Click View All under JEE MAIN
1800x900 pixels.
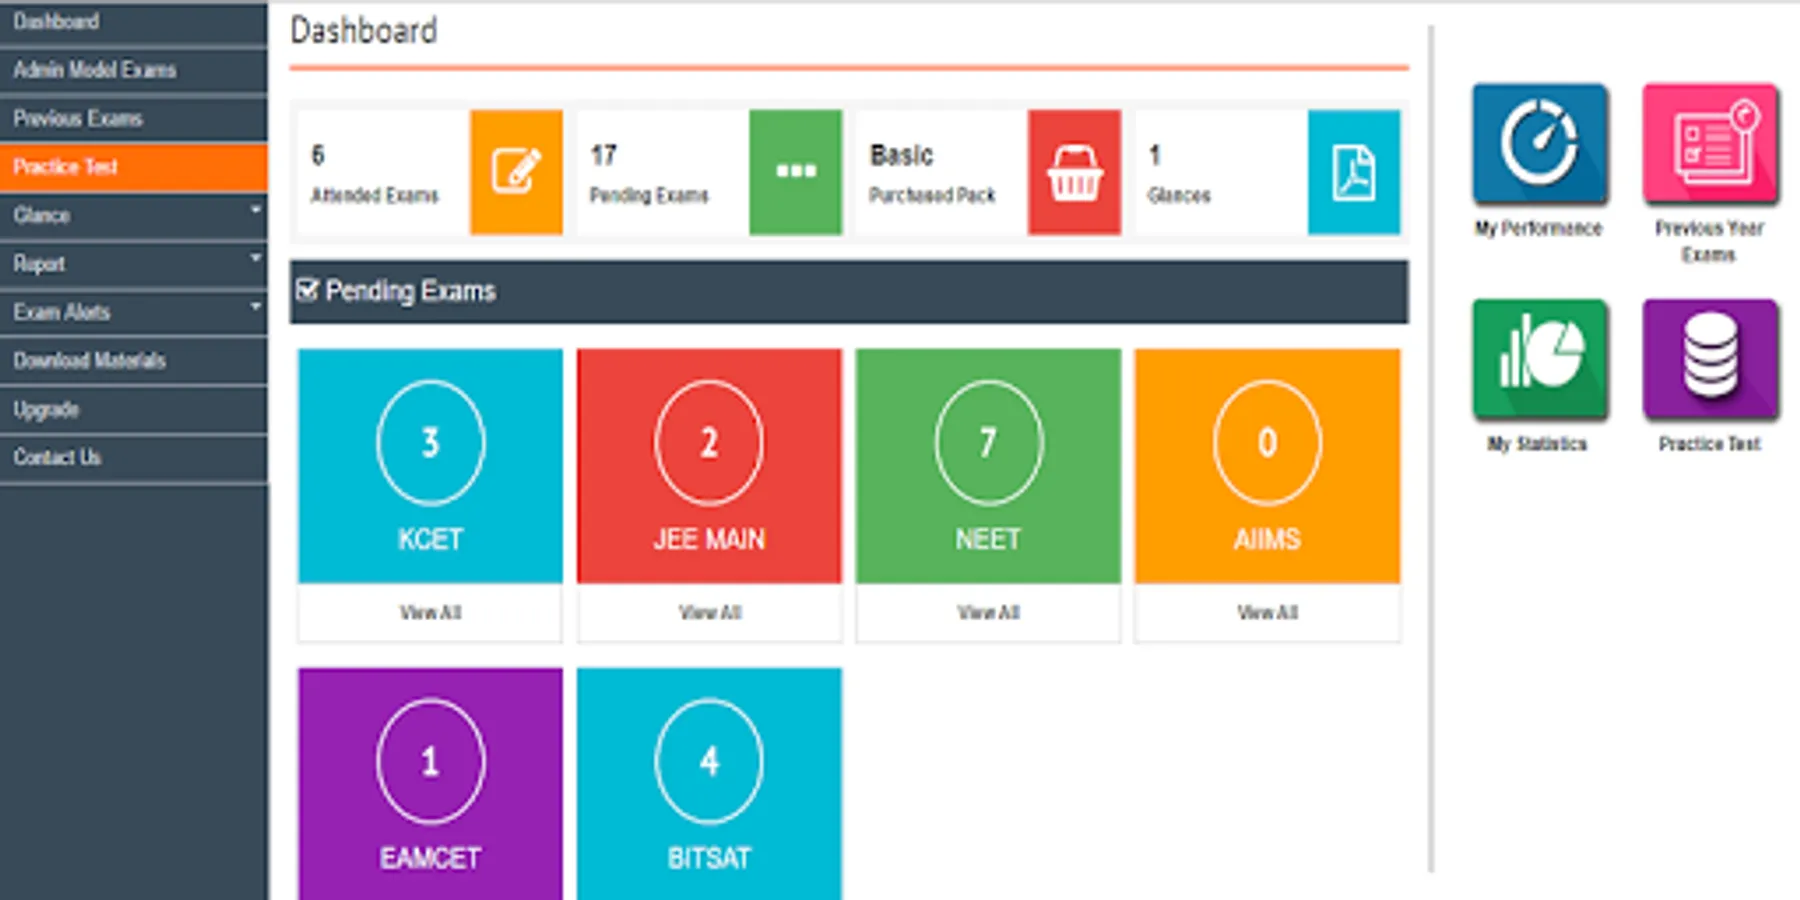710,612
